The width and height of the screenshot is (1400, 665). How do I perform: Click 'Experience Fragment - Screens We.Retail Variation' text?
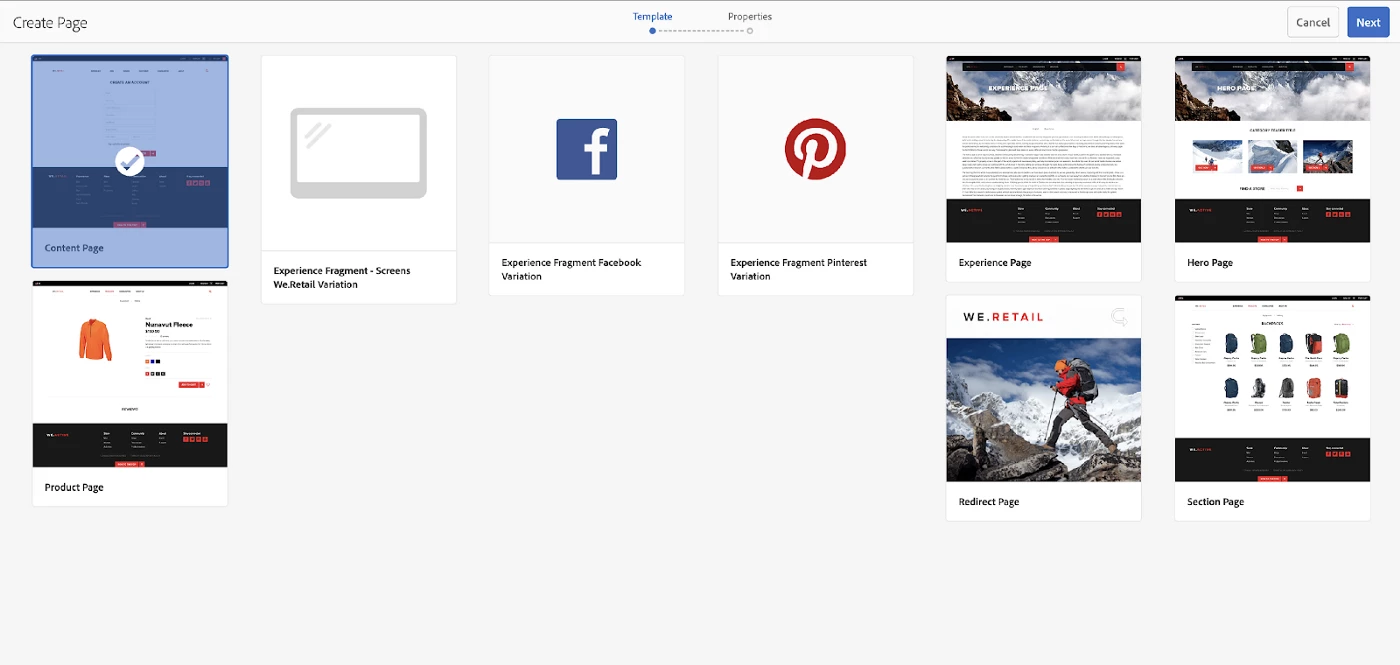pos(342,277)
